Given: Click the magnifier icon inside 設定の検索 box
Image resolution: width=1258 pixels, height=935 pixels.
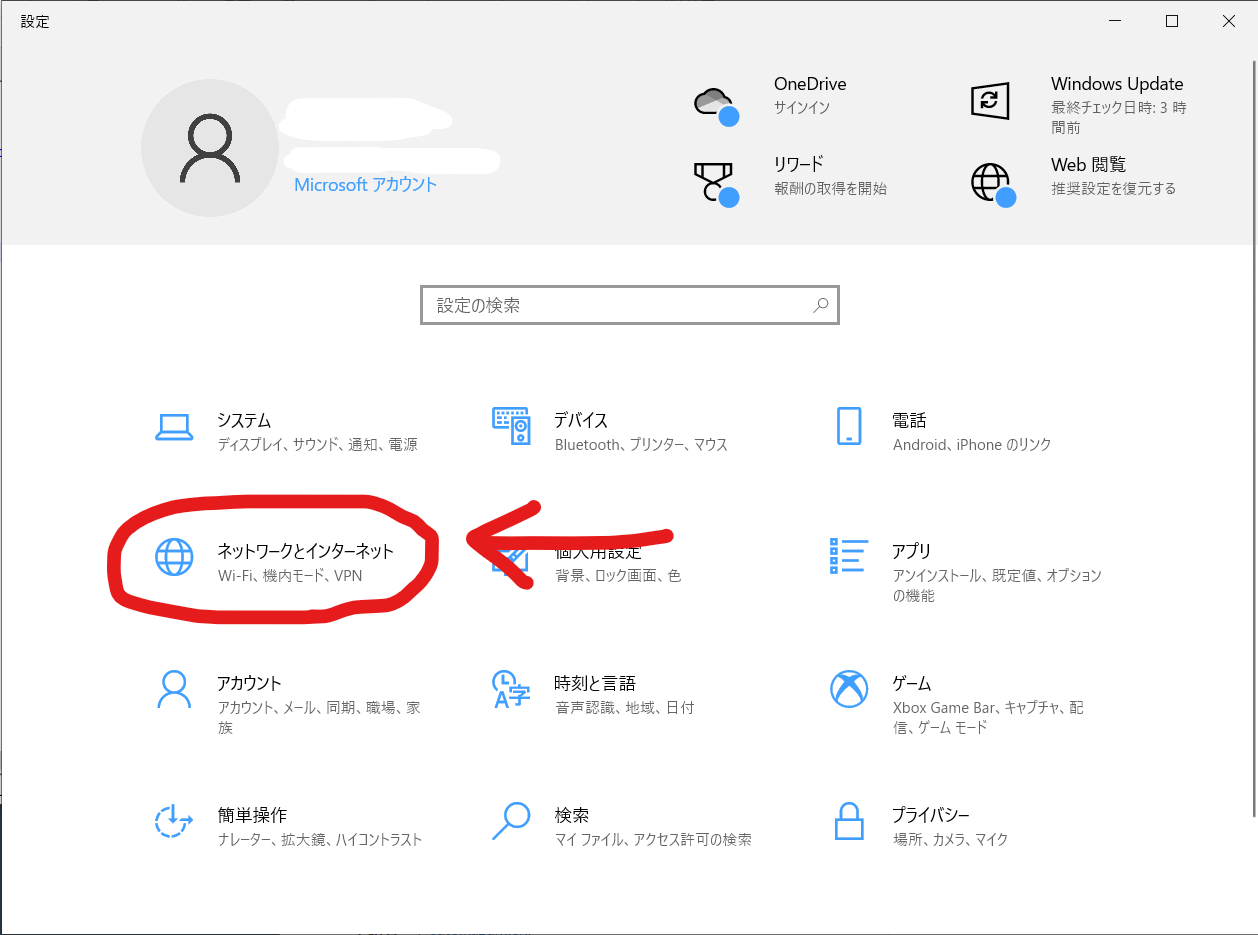Looking at the screenshot, I should pos(821,305).
